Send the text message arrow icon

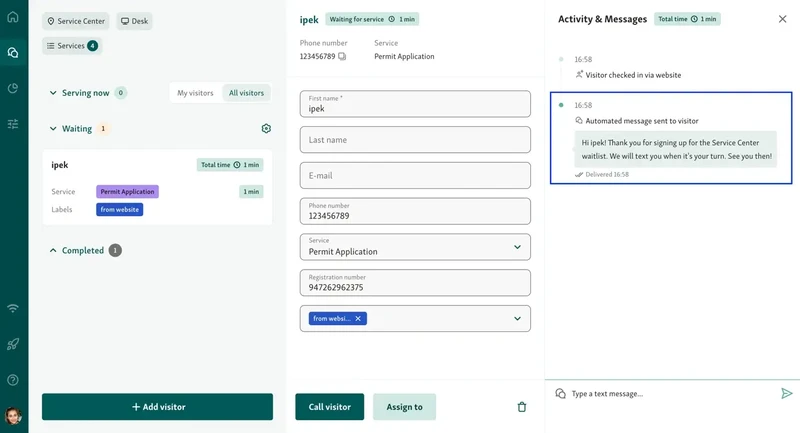point(786,393)
